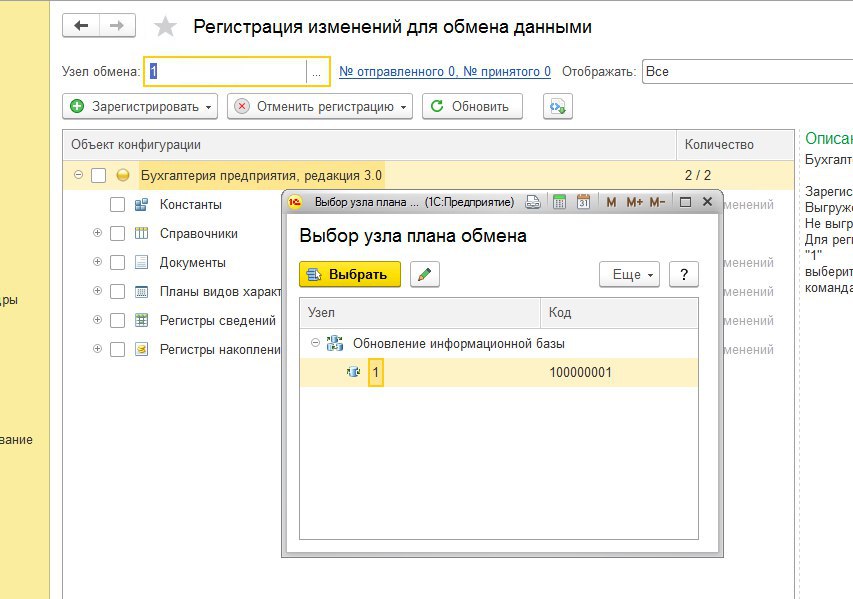Tick the Планы видов характеристик checkbox
The image size is (853, 599).
118,291
